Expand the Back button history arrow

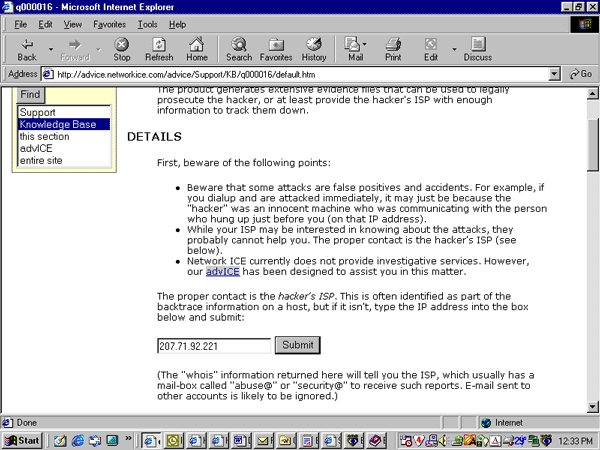click(x=49, y=46)
